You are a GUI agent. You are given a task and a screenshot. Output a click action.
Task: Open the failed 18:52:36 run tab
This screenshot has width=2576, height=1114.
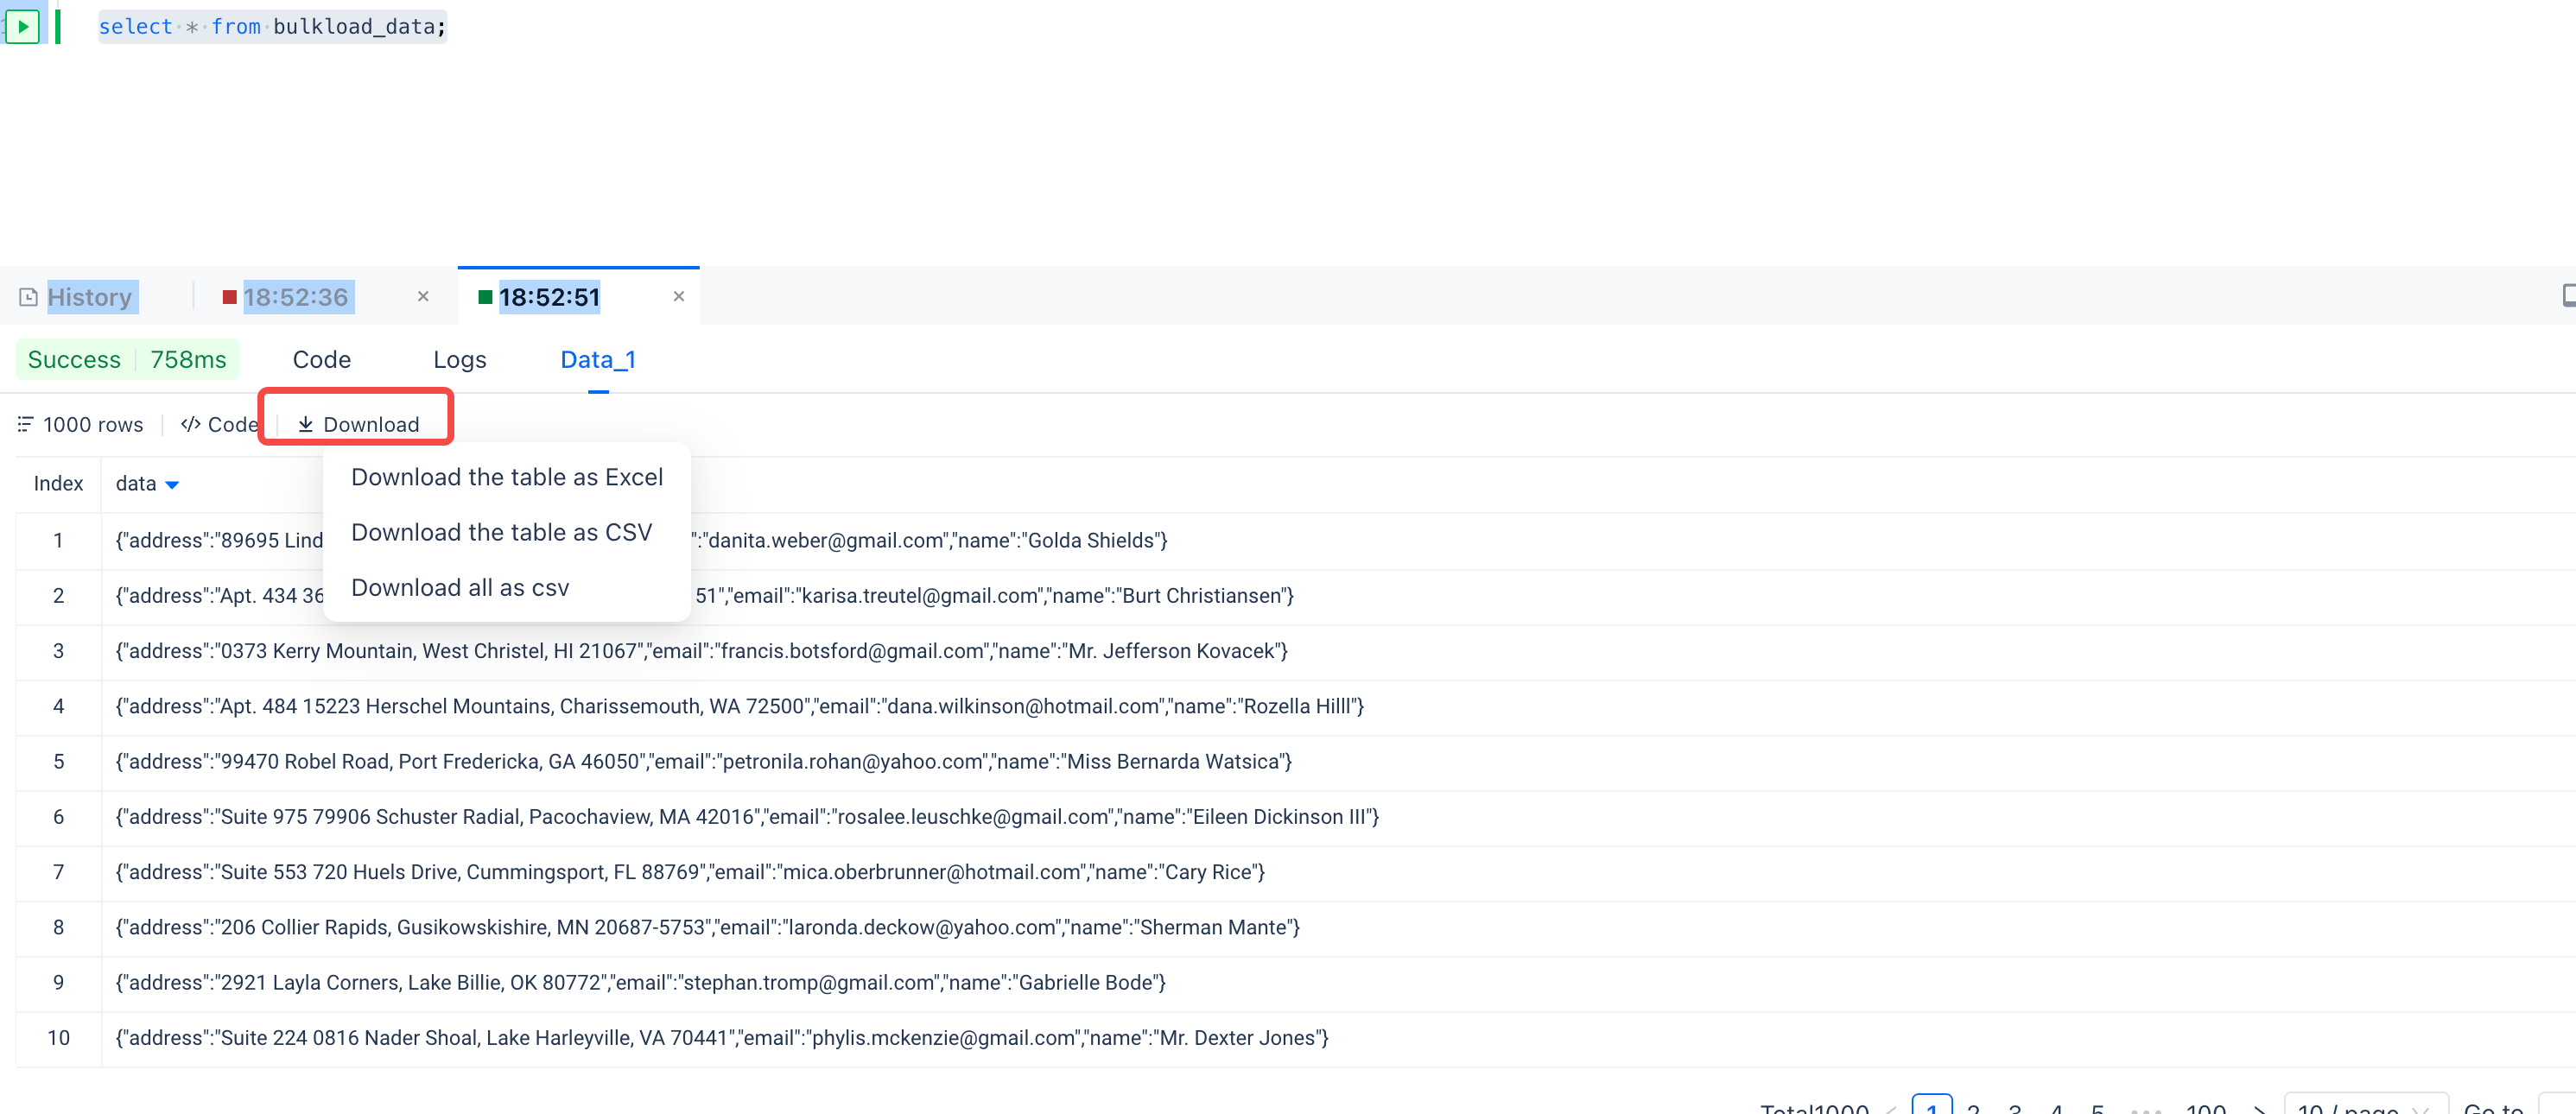pos(295,297)
